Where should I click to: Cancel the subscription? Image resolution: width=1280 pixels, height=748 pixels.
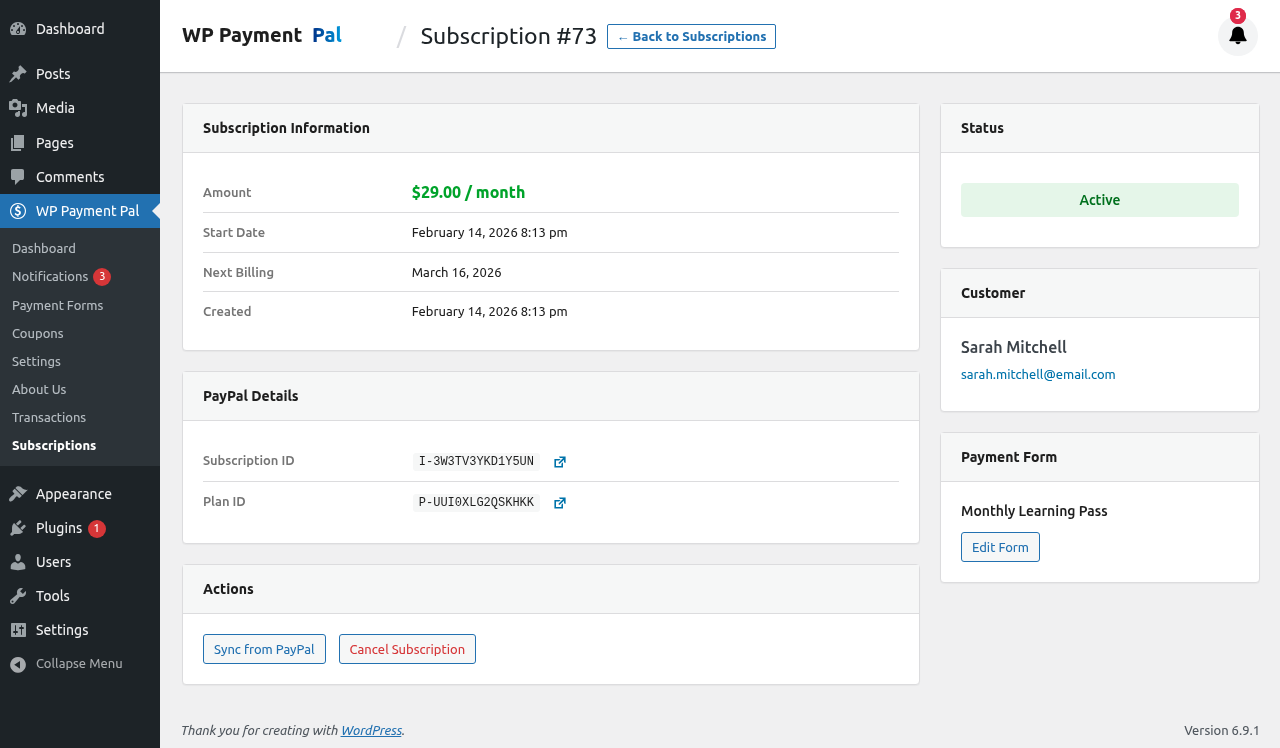407,649
